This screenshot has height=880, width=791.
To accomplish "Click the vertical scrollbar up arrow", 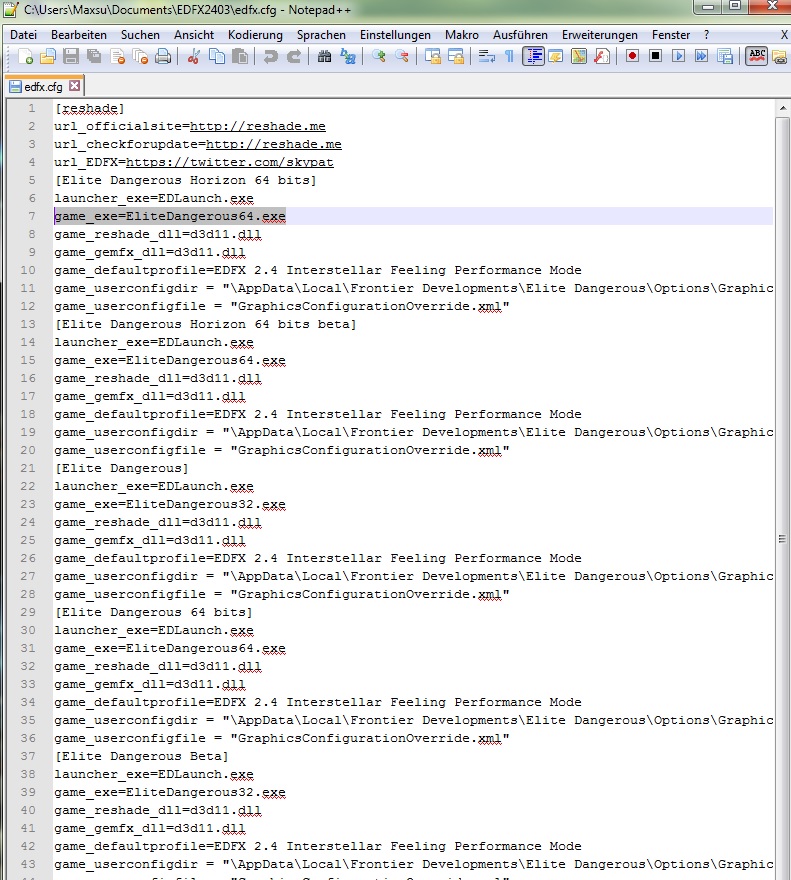I will click(x=783, y=107).
